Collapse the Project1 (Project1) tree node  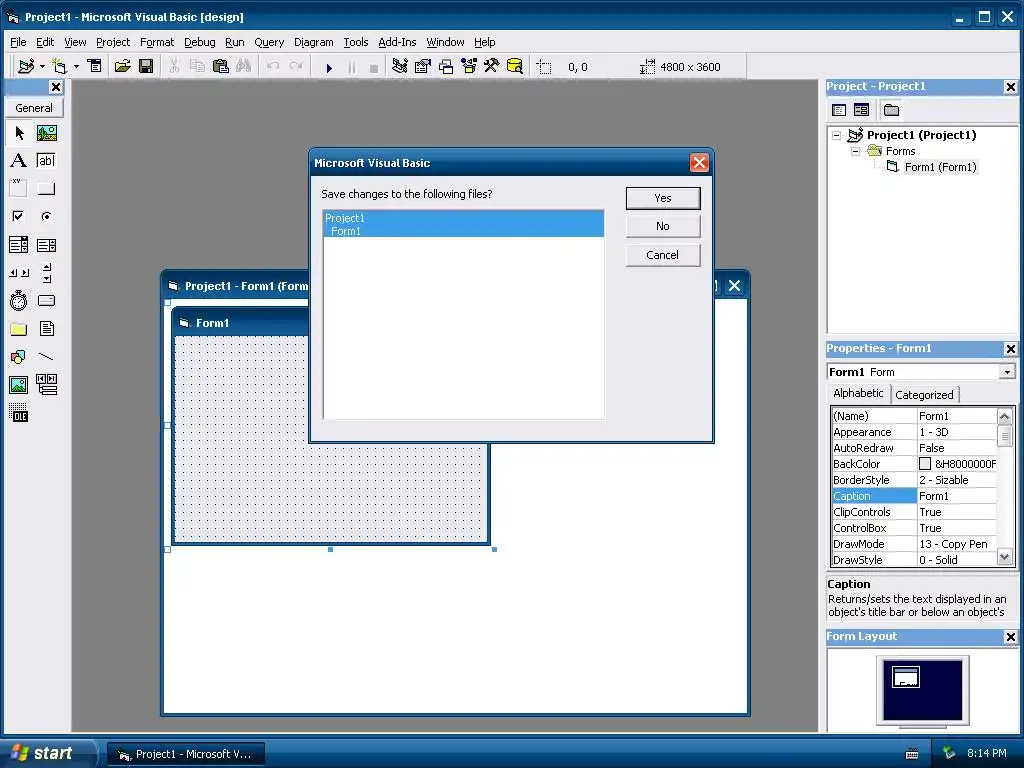point(837,135)
